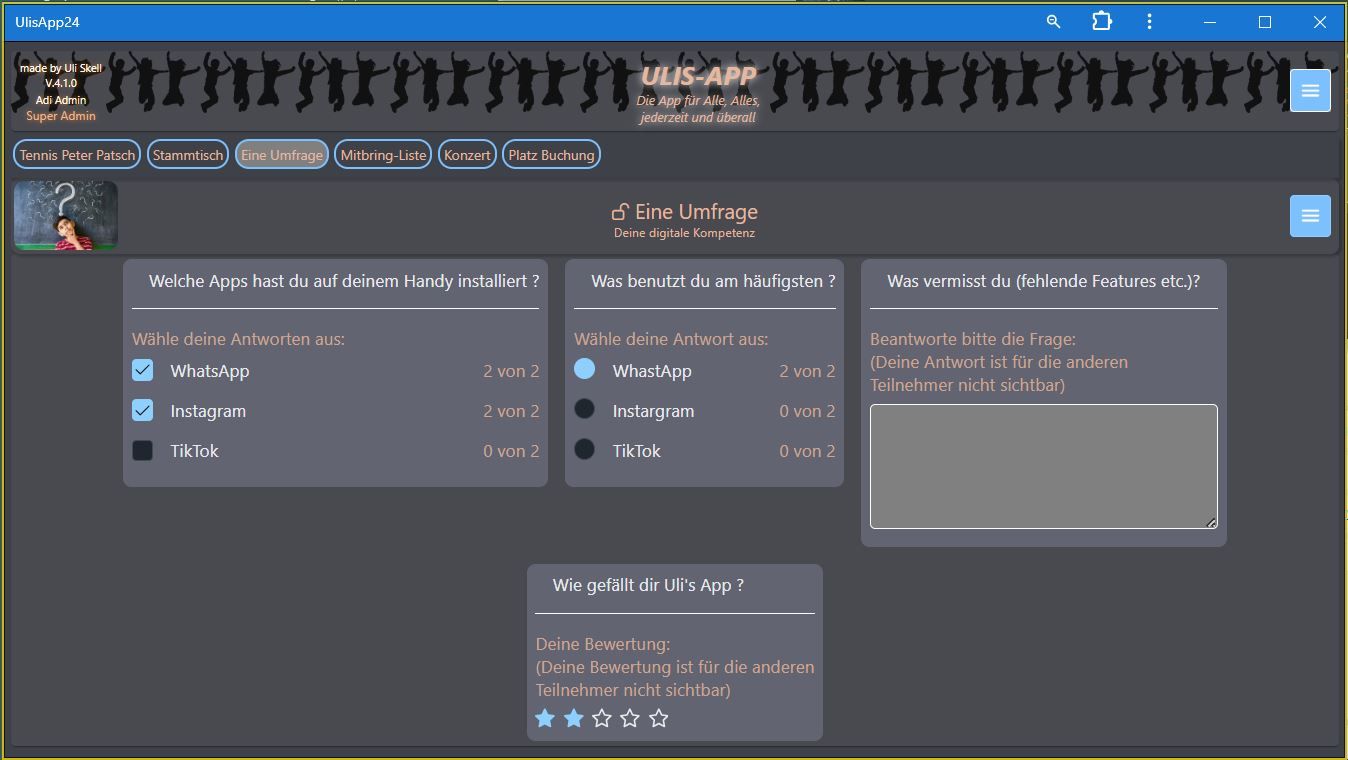Choose TikTok as most used app
1348x760 pixels.
585,450
